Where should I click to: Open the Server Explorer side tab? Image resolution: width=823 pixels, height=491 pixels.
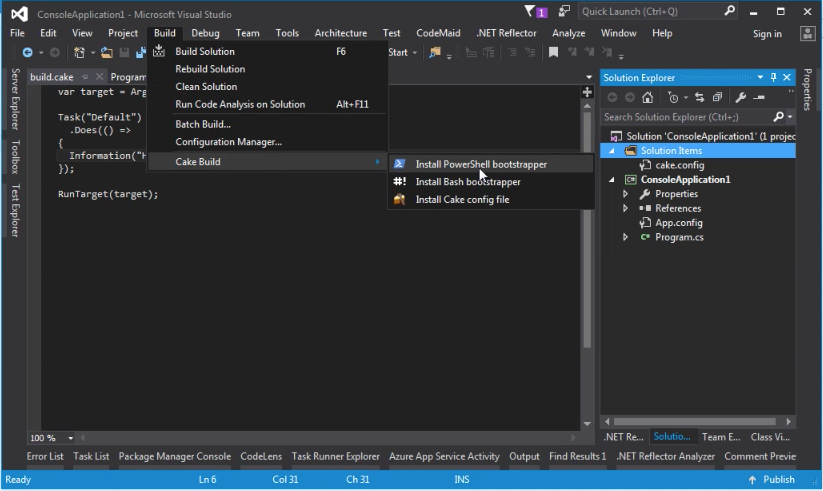click(x=15, y=99)
